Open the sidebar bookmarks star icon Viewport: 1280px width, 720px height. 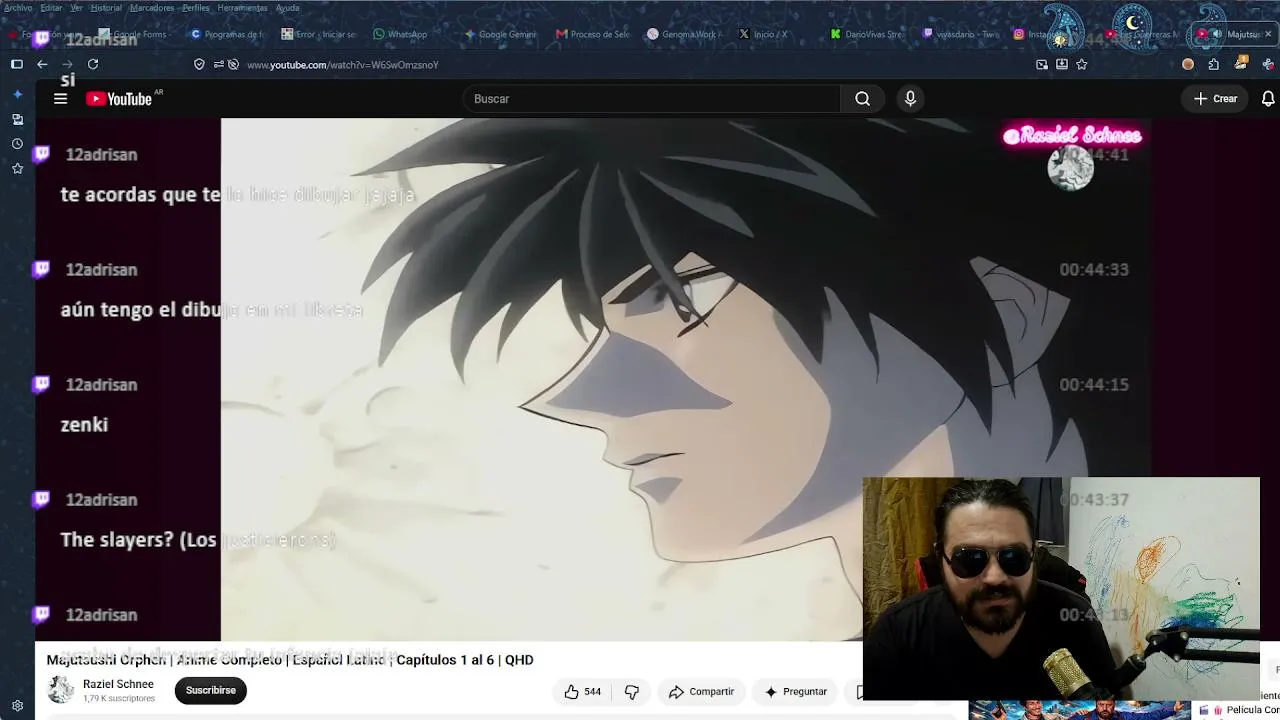(17, 168)
